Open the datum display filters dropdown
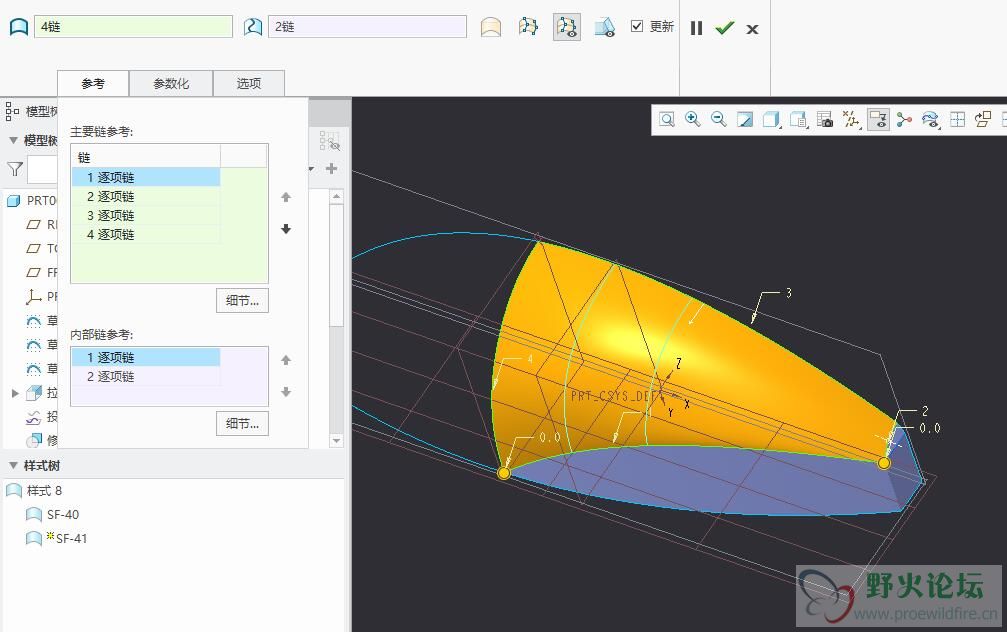This screenshot has width=1007, height=632. (852, 119)
